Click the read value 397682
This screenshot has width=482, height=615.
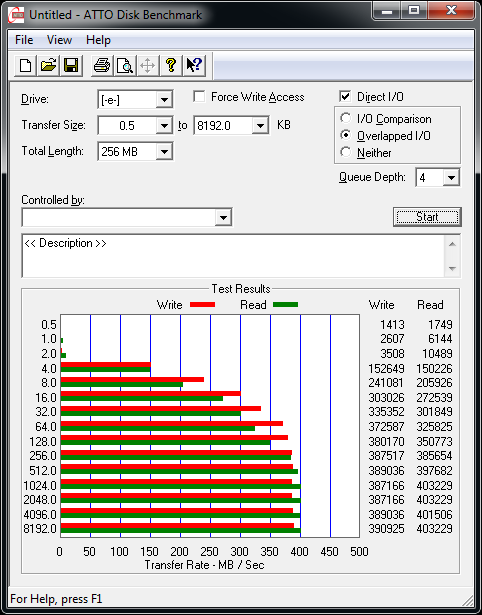coord(435,470)
